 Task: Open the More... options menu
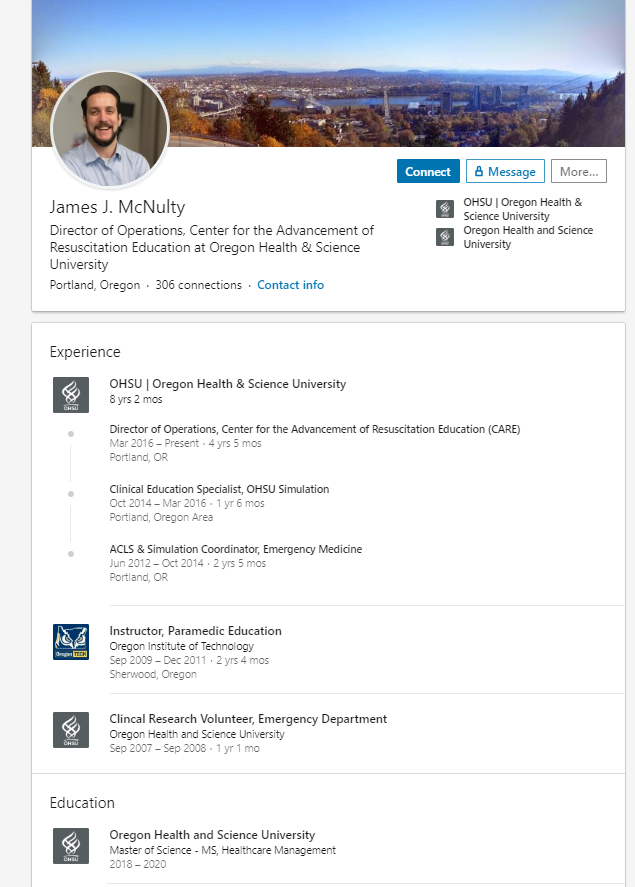click(x=578, y=171)
